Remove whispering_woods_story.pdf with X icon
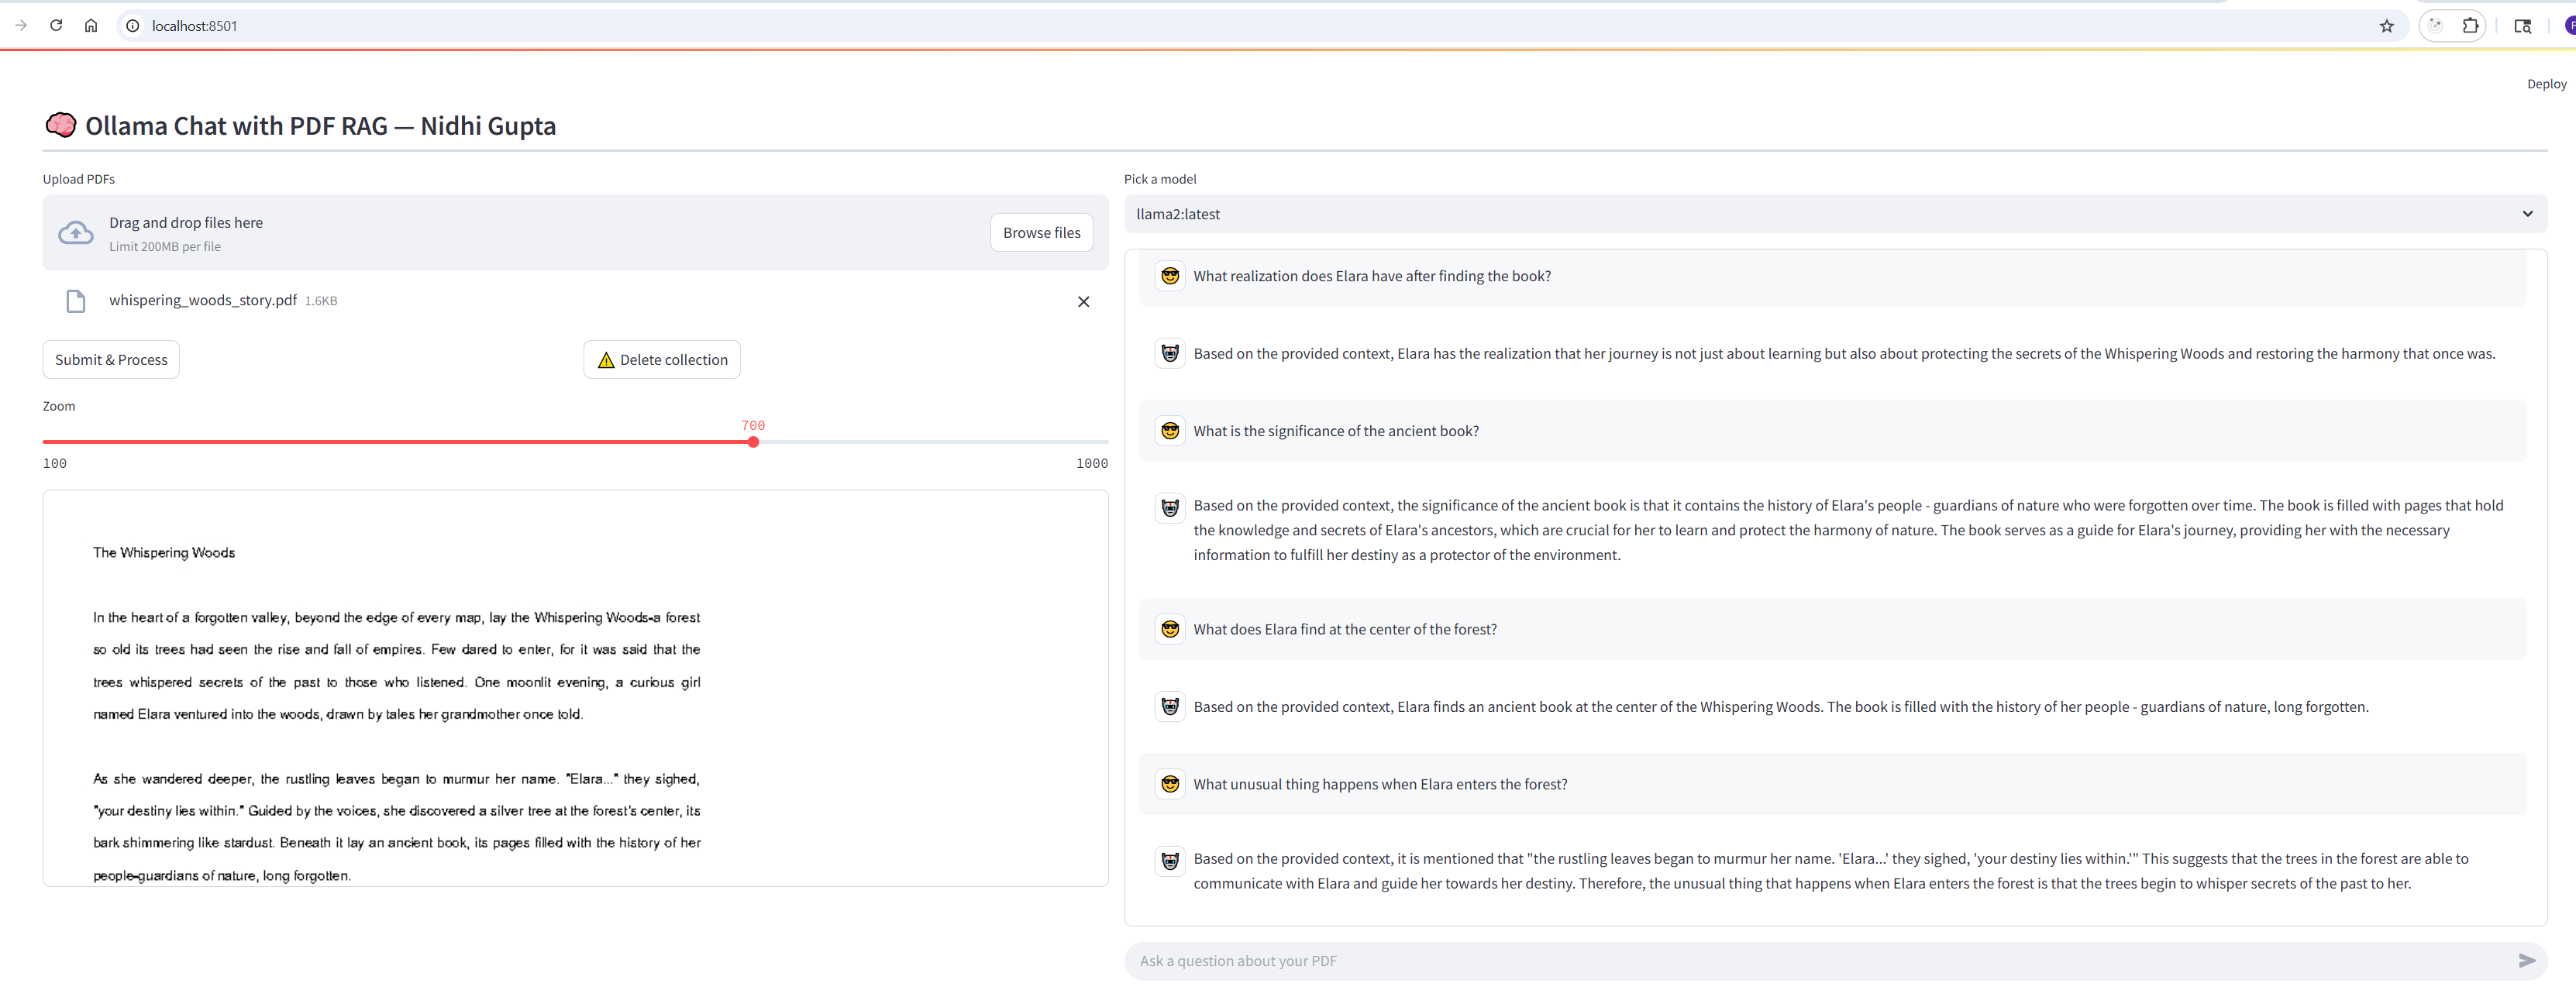 pyautogui.click(x=1083, y=301)
